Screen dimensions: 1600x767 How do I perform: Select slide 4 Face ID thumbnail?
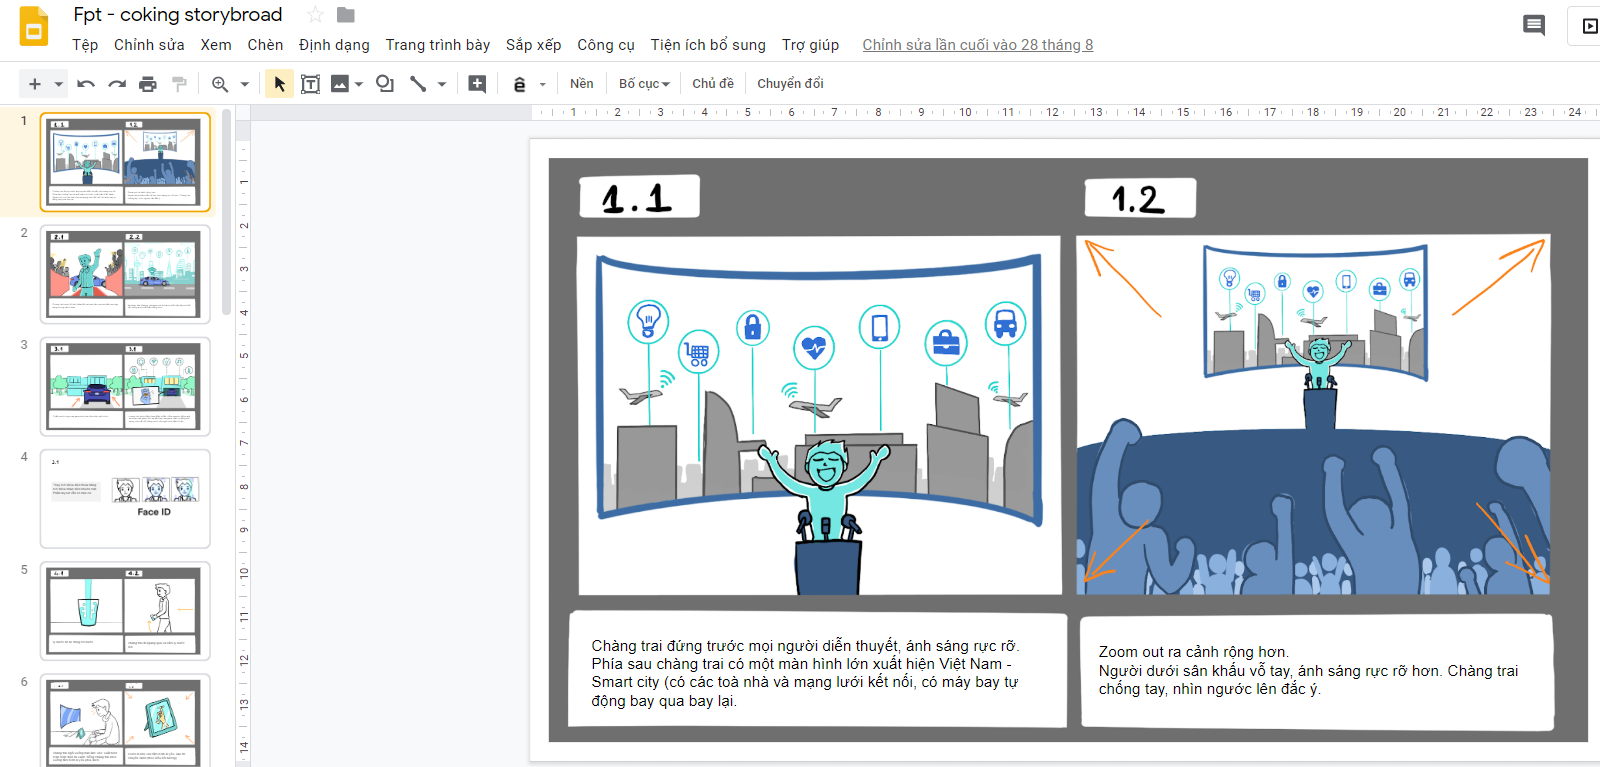pos(125,498)
